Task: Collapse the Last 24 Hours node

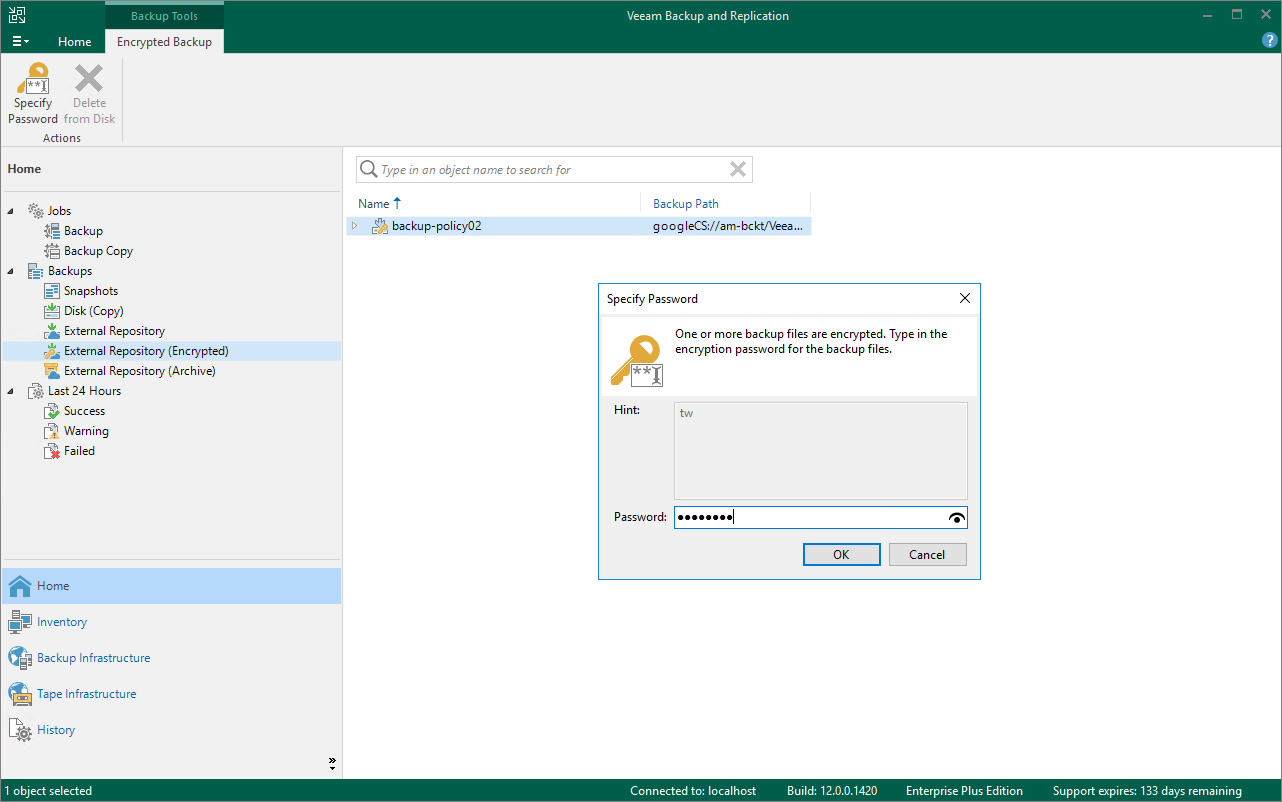Action: [x=12, y=391]
